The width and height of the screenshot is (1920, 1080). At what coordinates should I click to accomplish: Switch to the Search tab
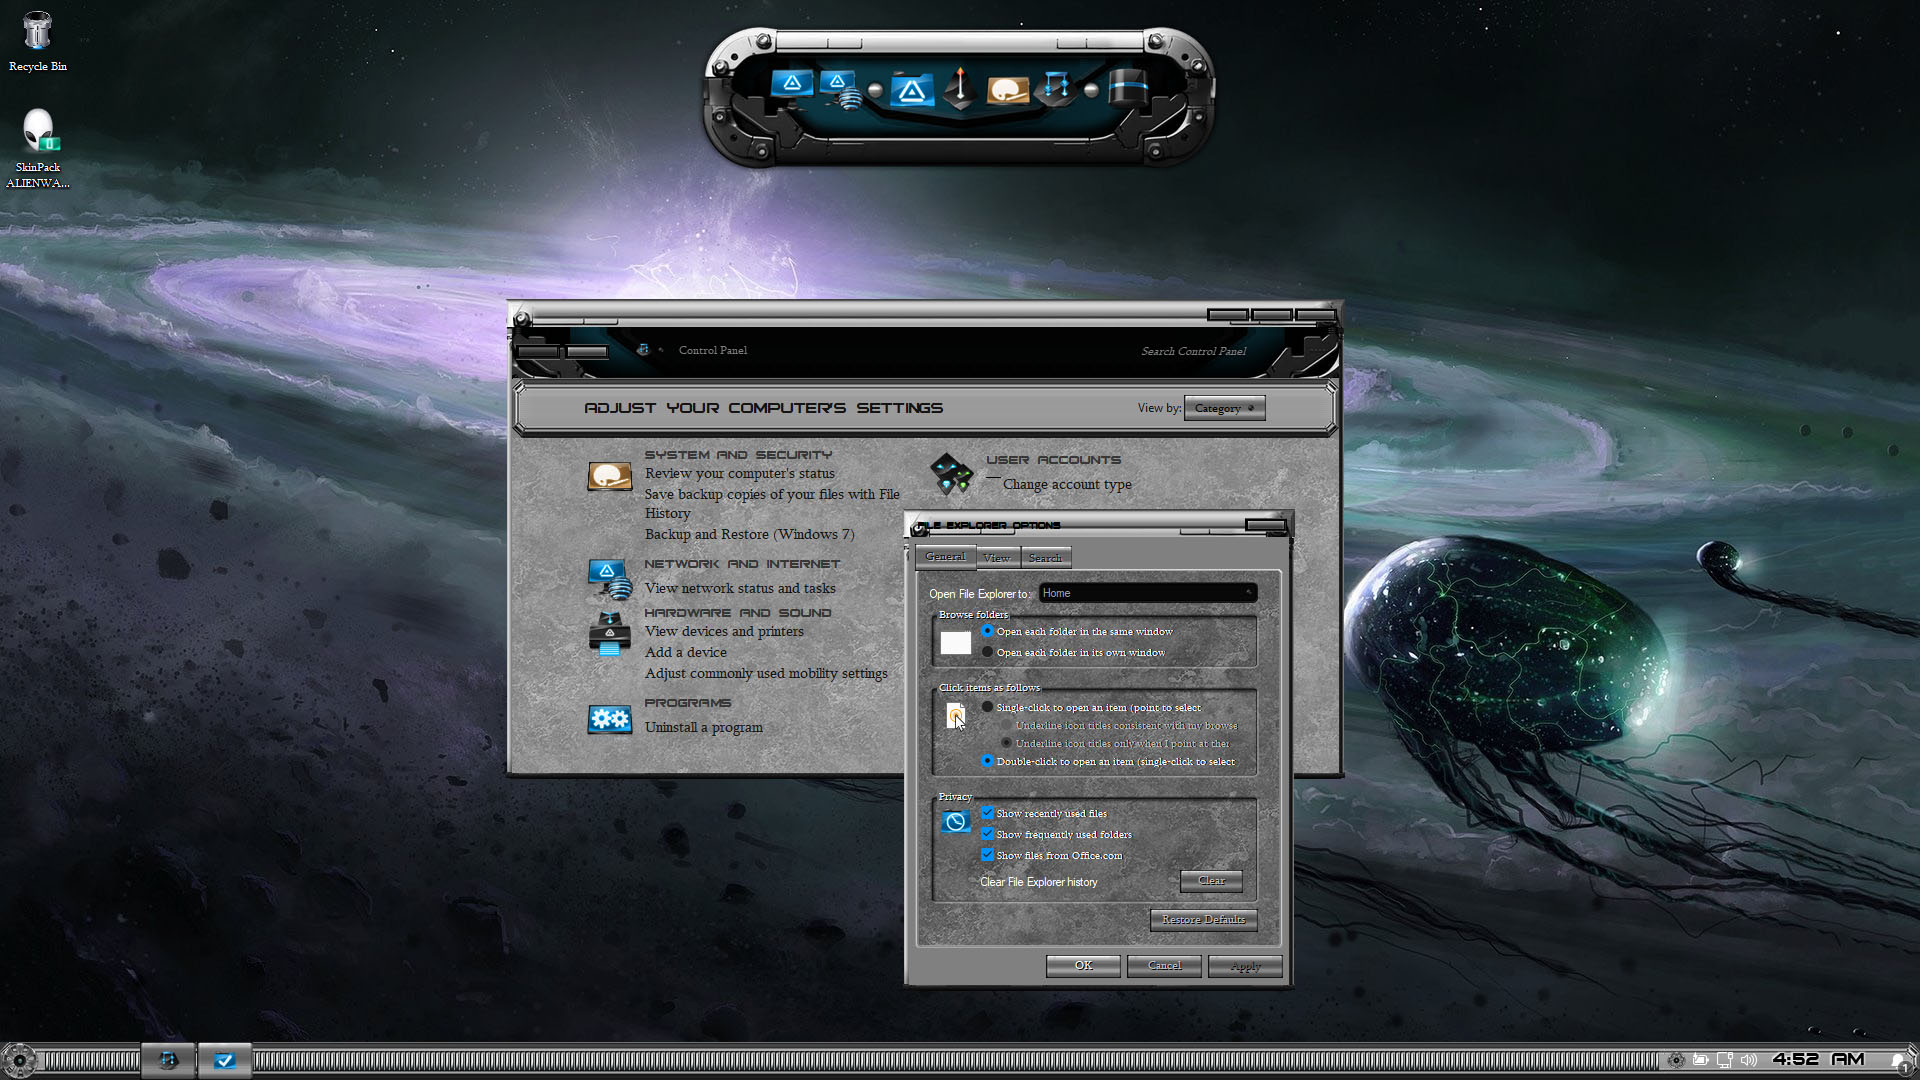(1045, 558)
